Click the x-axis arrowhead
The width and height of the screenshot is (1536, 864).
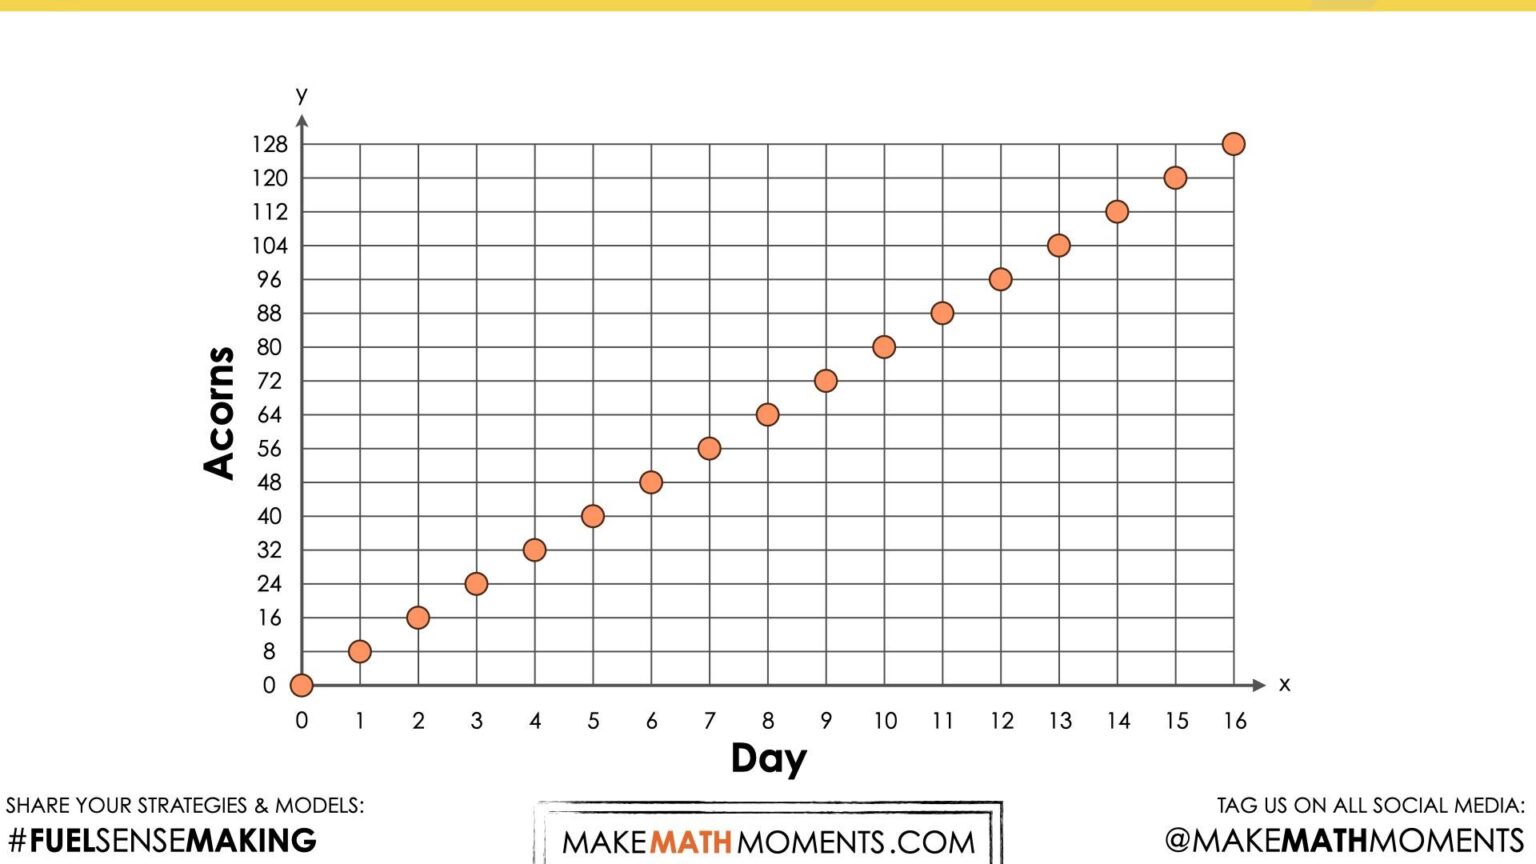click(1259, 685)
